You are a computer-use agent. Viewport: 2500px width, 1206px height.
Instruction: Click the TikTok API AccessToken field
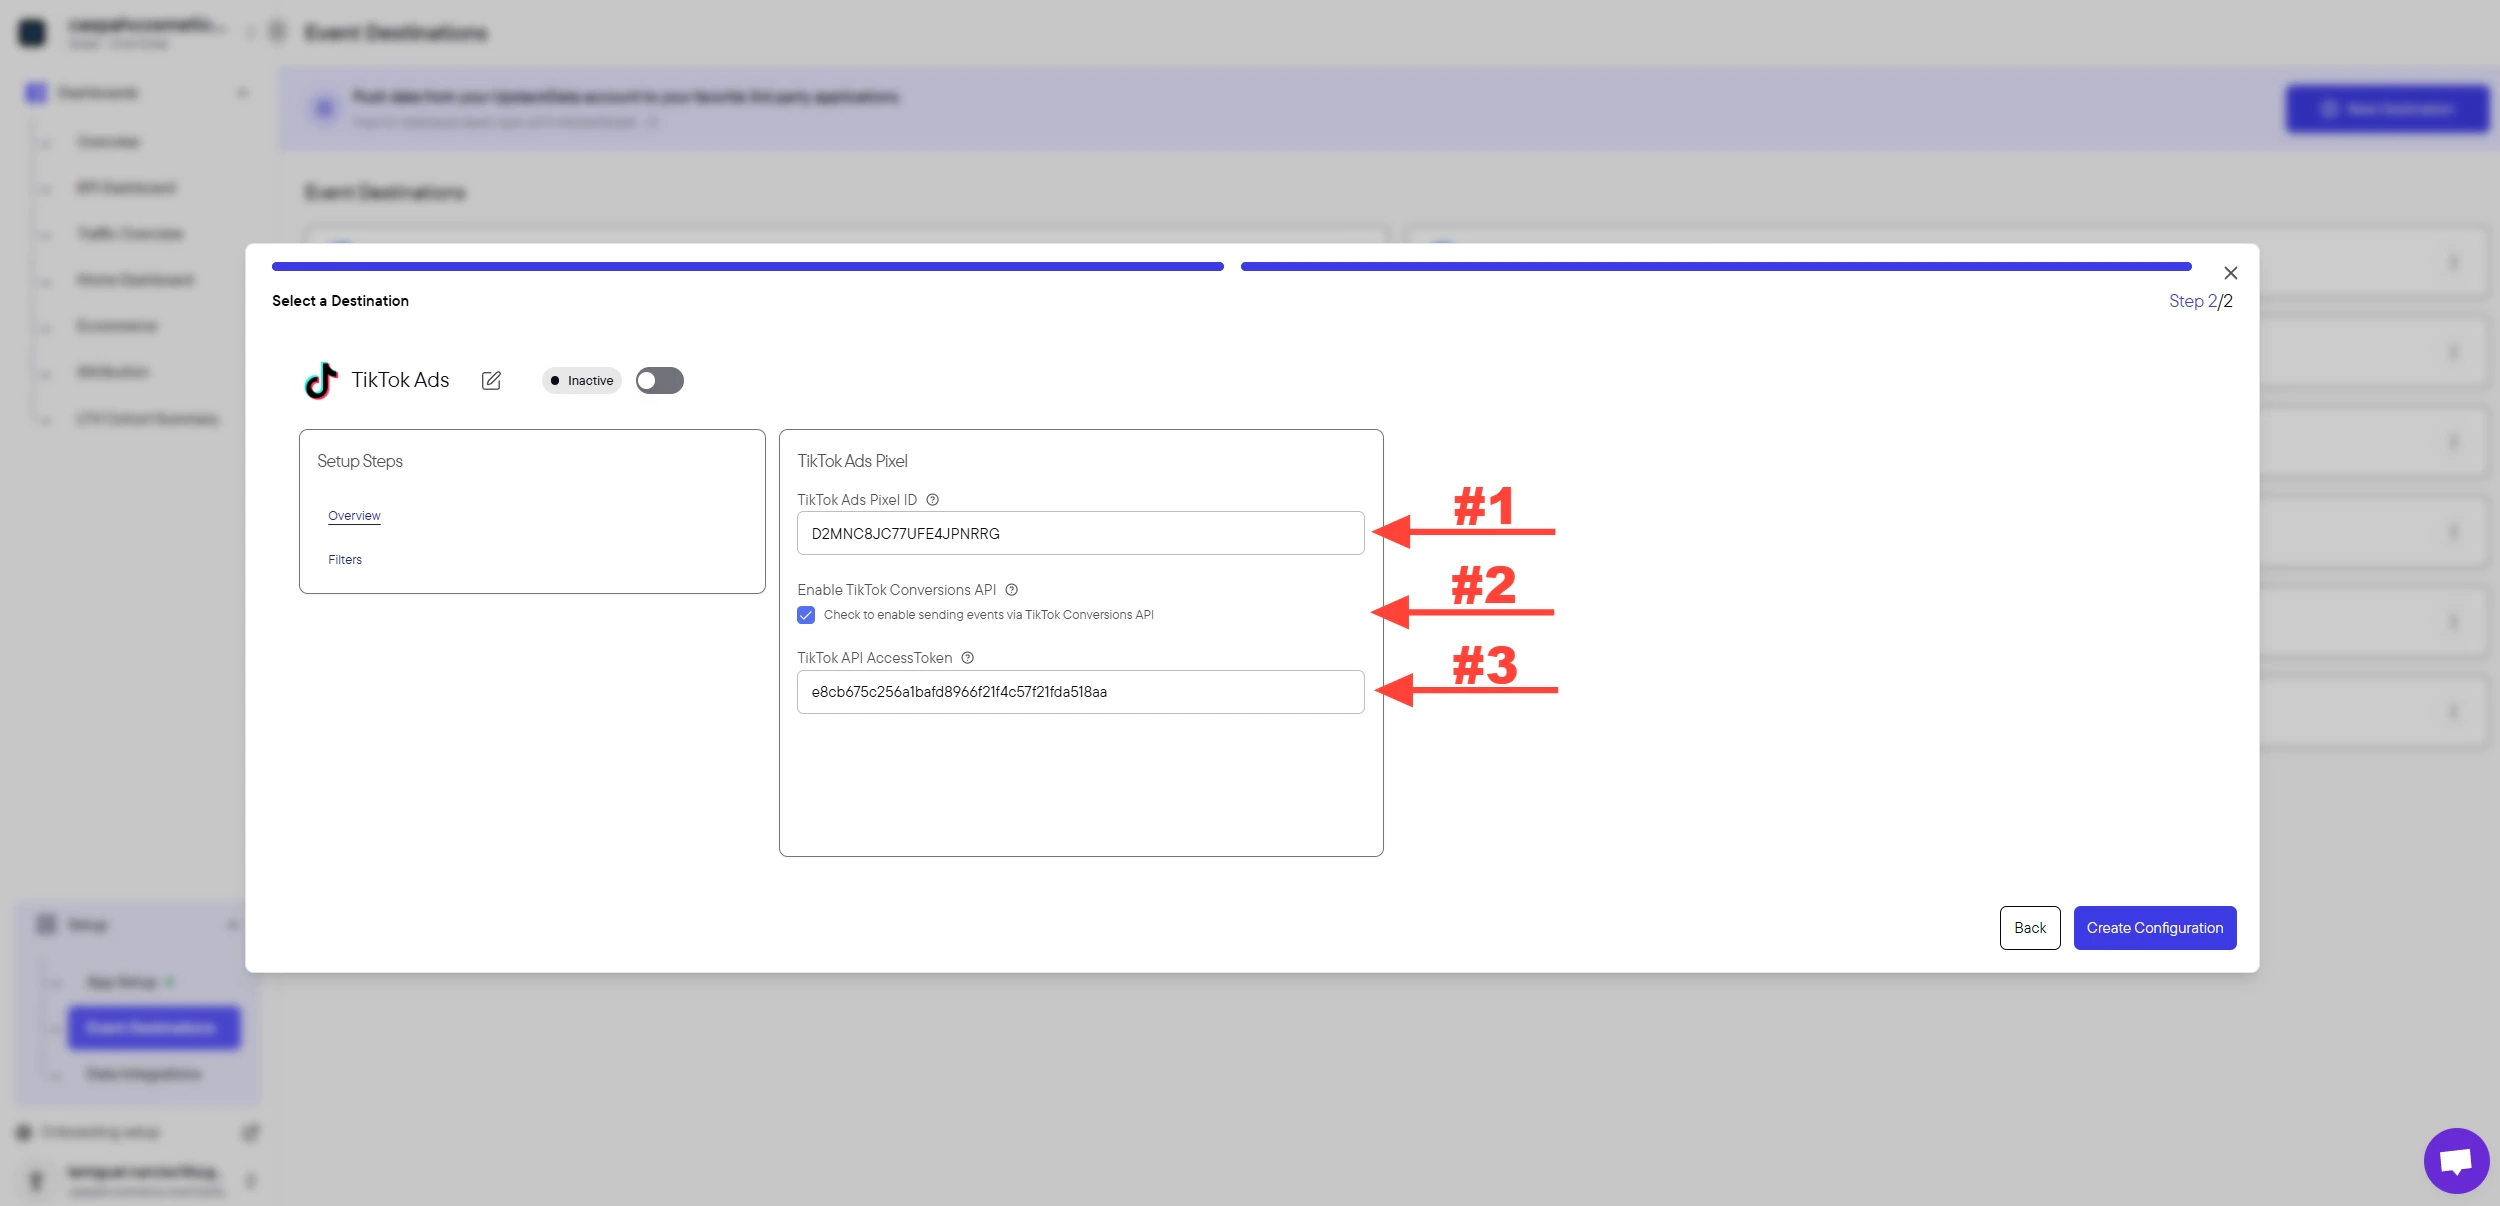pyautogui.click(x=1080, y=692)
